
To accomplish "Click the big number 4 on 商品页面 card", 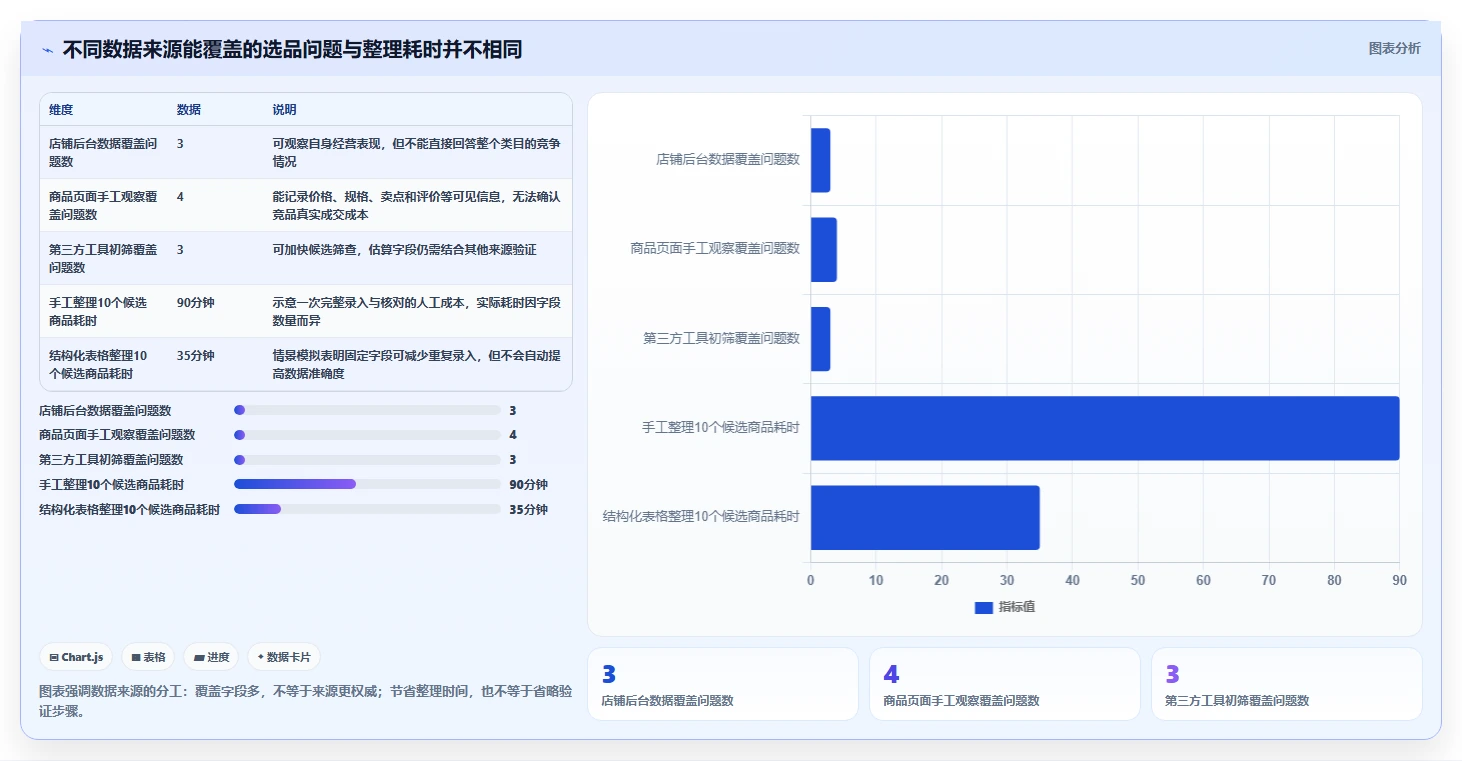I will click(891, 675).
